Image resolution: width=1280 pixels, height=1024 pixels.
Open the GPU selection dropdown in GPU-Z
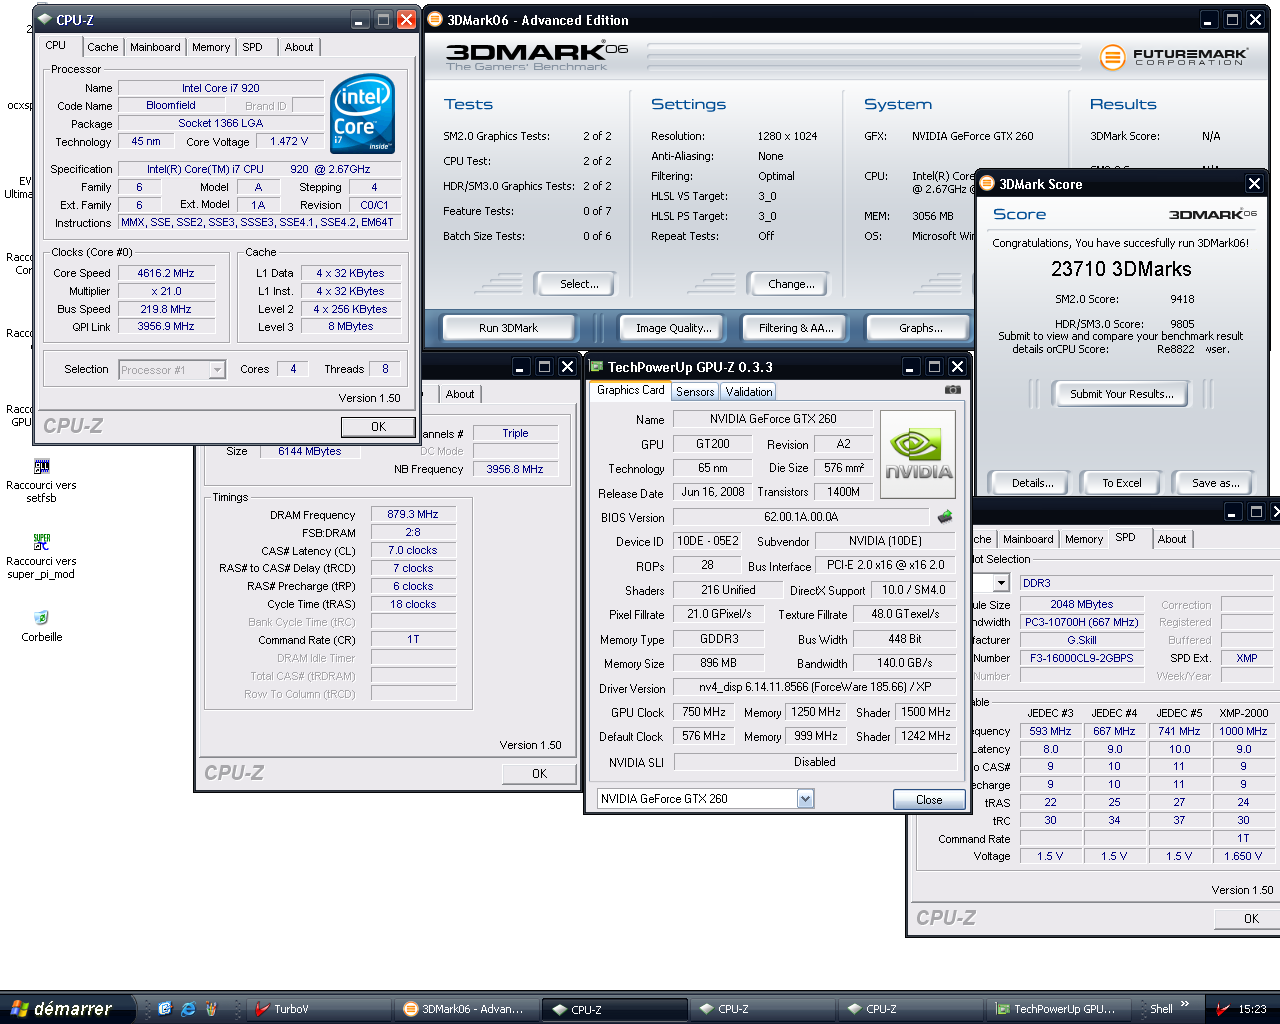(806, 798)
